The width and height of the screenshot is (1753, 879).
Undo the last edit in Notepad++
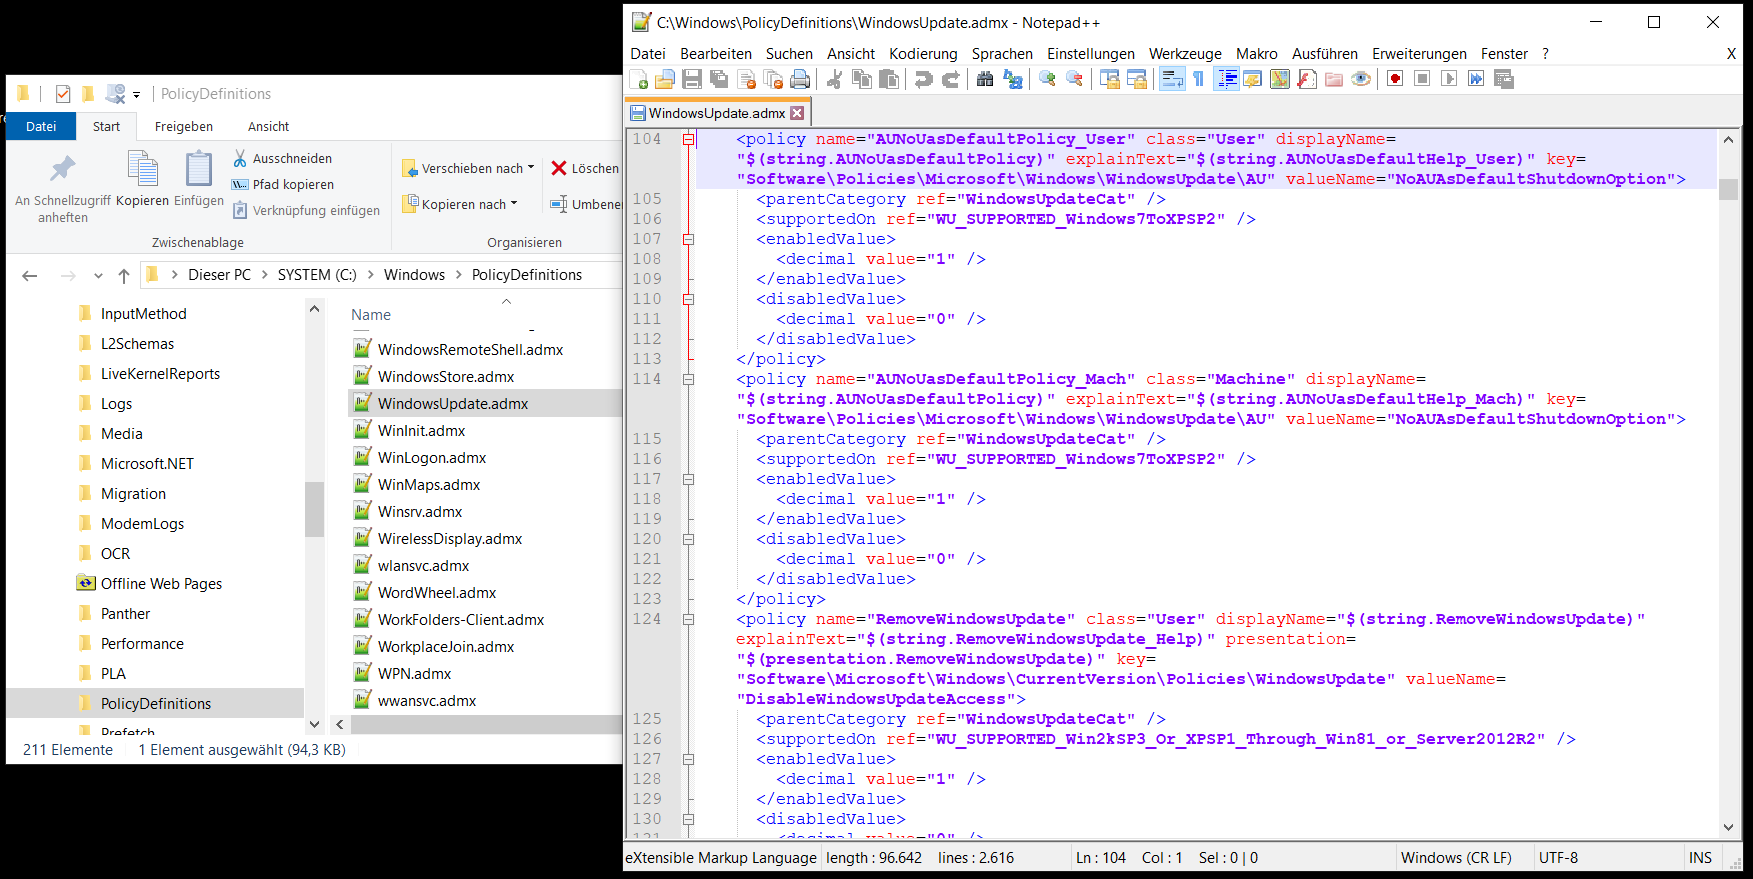pos(923,79)
